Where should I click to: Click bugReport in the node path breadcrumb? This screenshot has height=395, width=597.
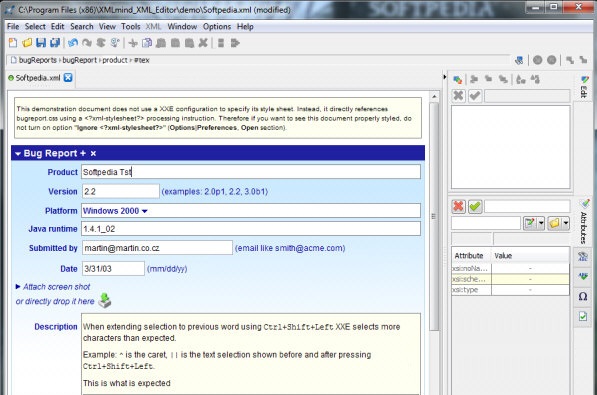tap(80, 60)
